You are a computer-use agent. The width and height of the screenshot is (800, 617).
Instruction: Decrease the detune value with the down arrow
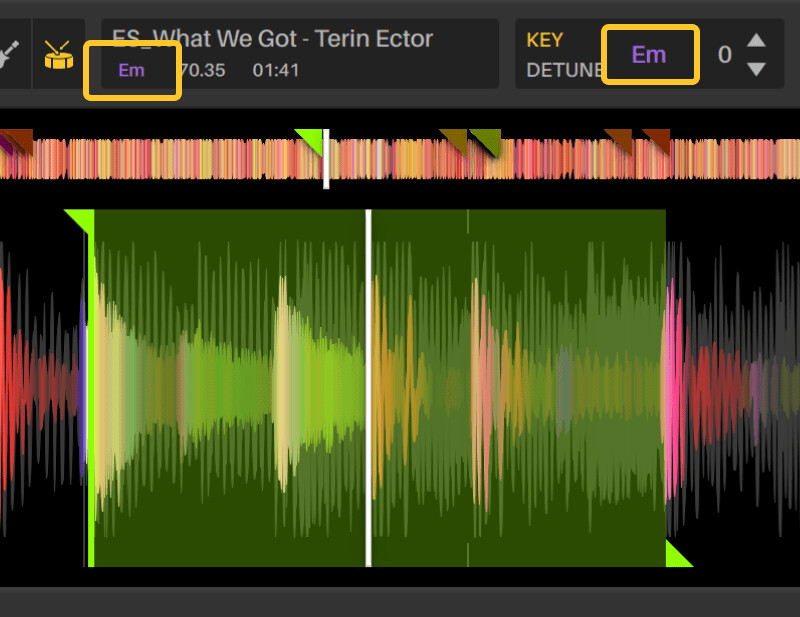757,68
